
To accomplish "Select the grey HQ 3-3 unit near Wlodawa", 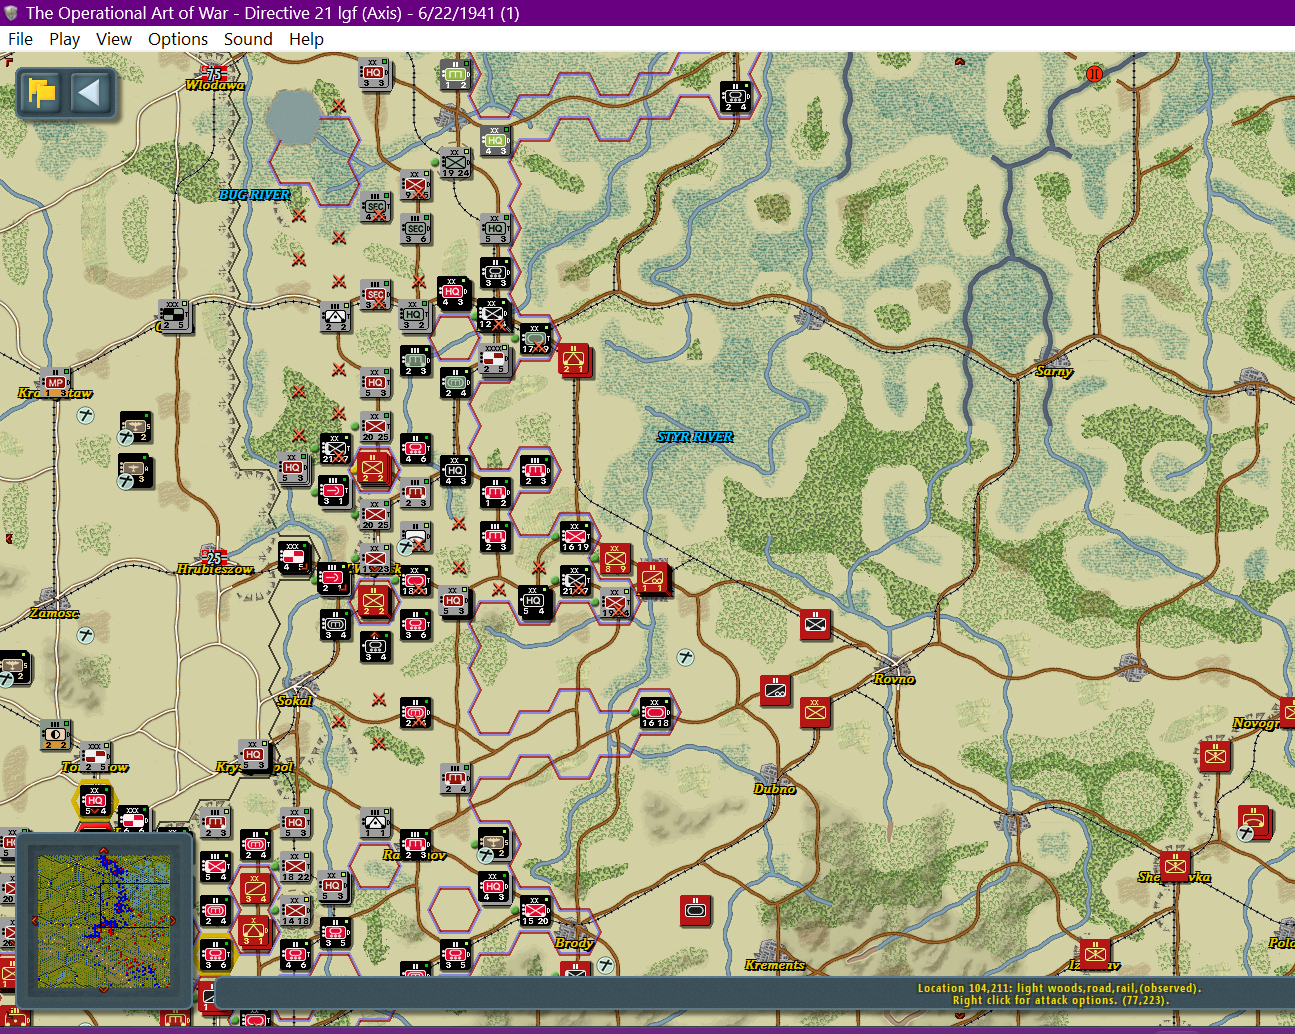I will (374, 74).
